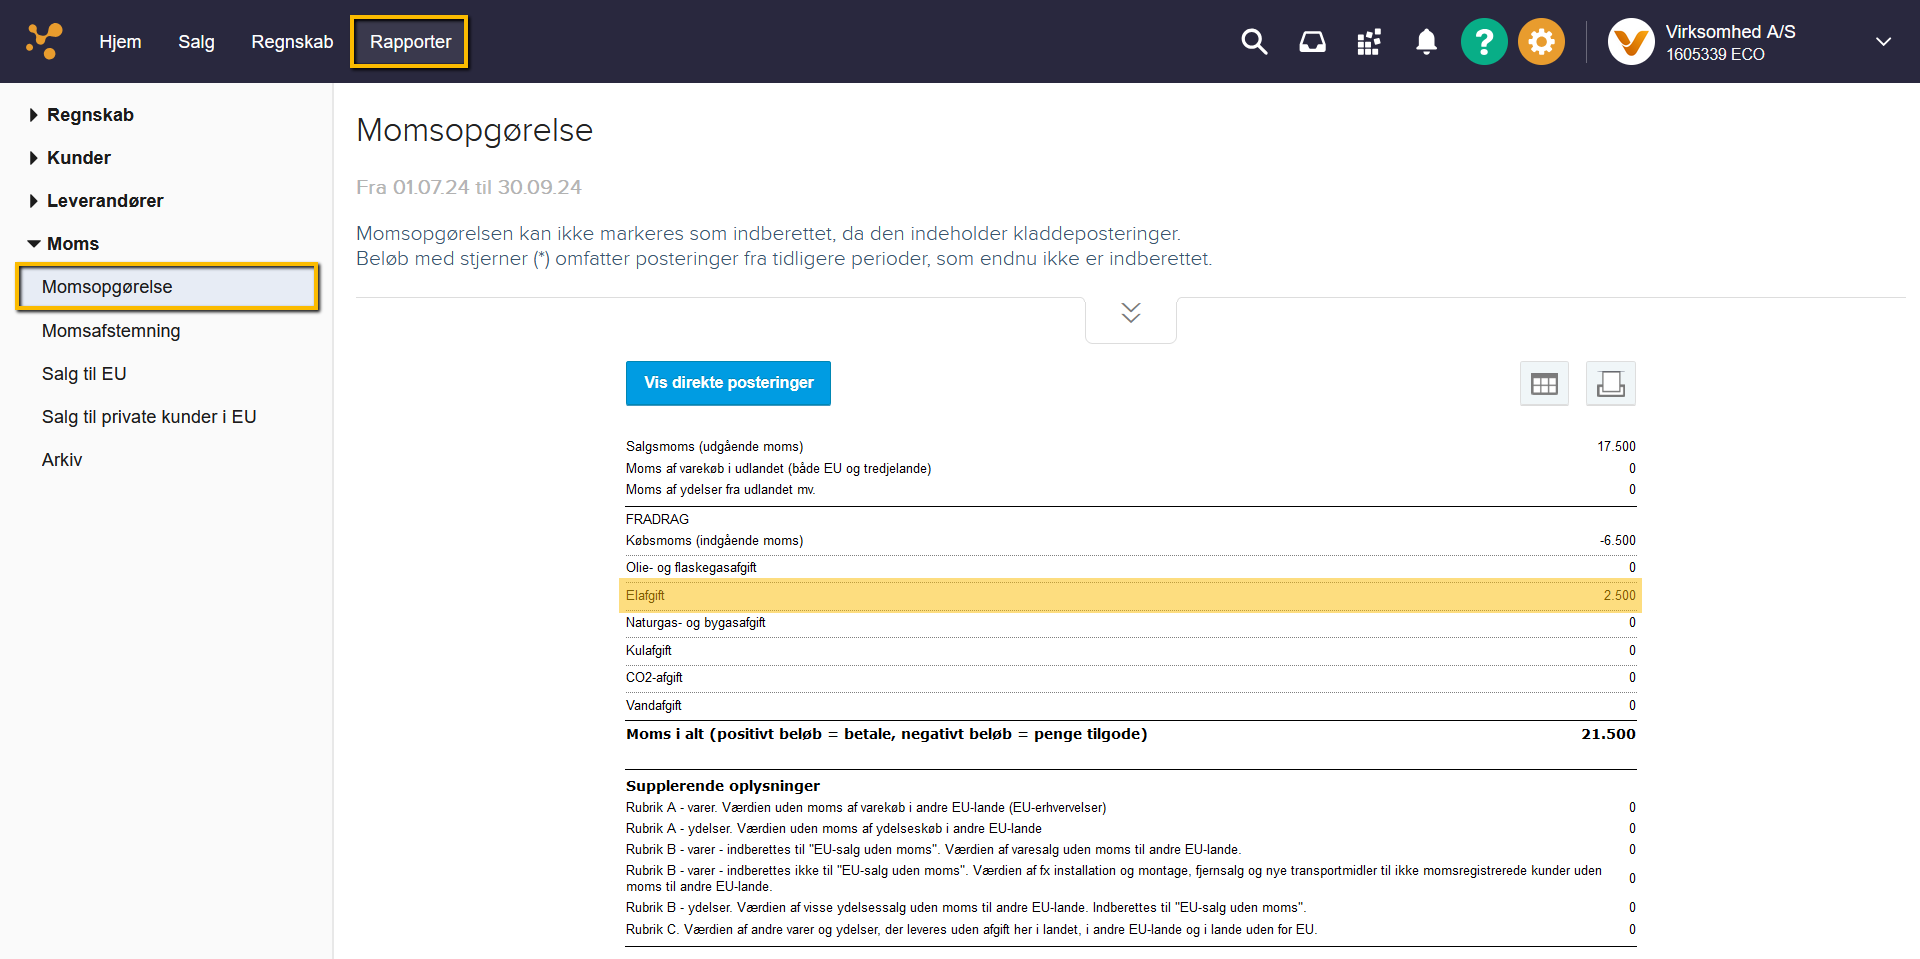Expand the report filter chevron
The height and width of the screenshot is (959, 1920).
pyautogui.click(x=1130, y=312)
